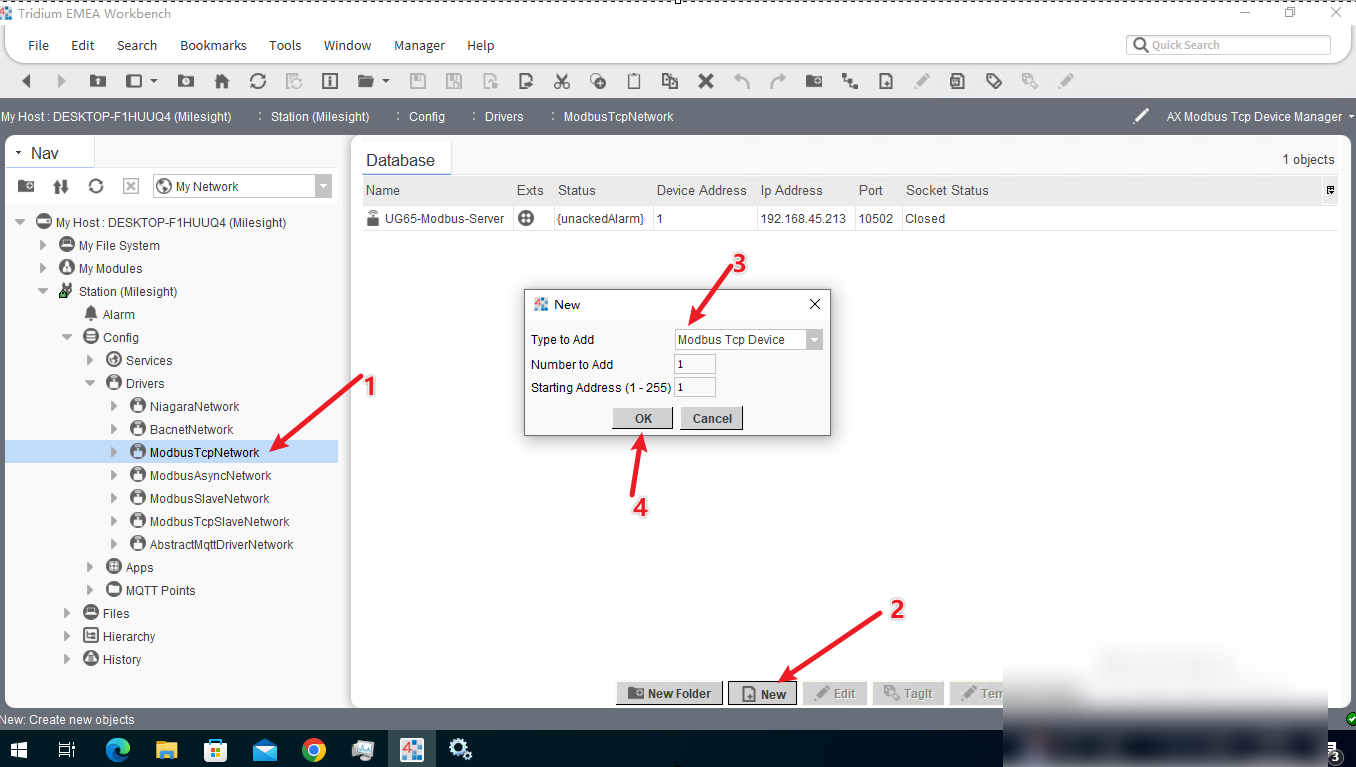Expand the MQTT Points node
The image size is (1356, 767).
pyautogui.click(x=90, y=590)
